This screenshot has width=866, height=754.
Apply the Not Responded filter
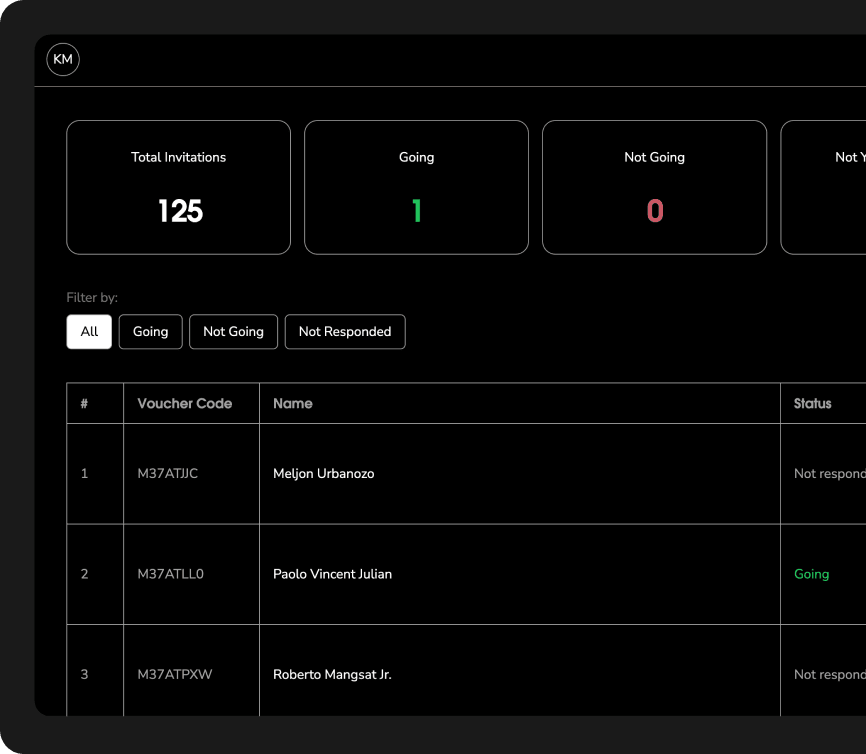click(345, 332)
